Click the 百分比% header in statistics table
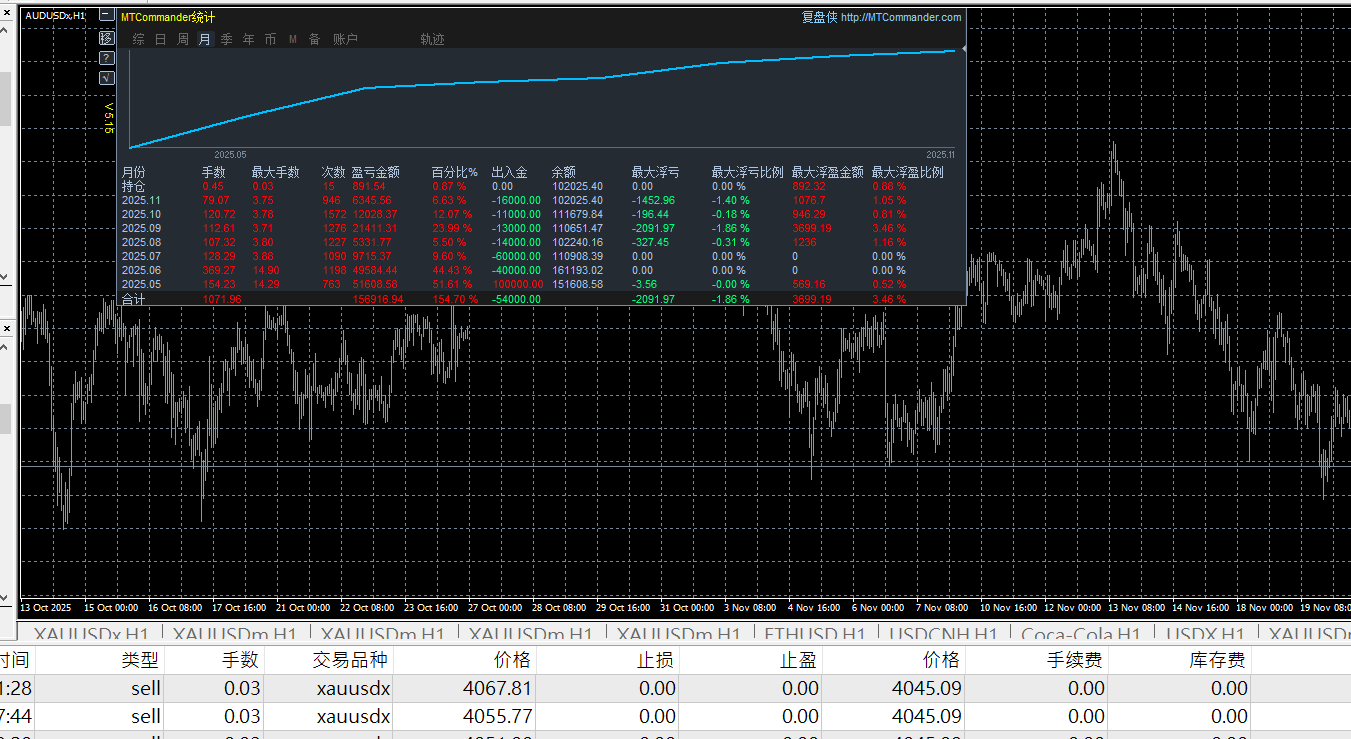This screenshot has width=1351, height=739. (454, 172)
